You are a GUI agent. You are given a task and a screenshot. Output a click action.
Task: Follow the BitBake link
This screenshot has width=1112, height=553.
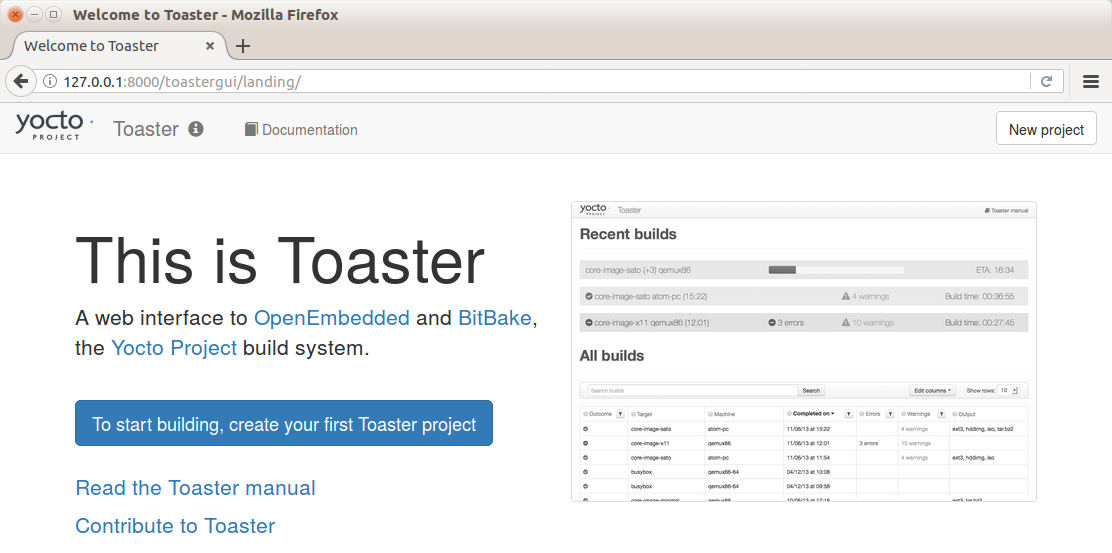click(x=495, y=318)
